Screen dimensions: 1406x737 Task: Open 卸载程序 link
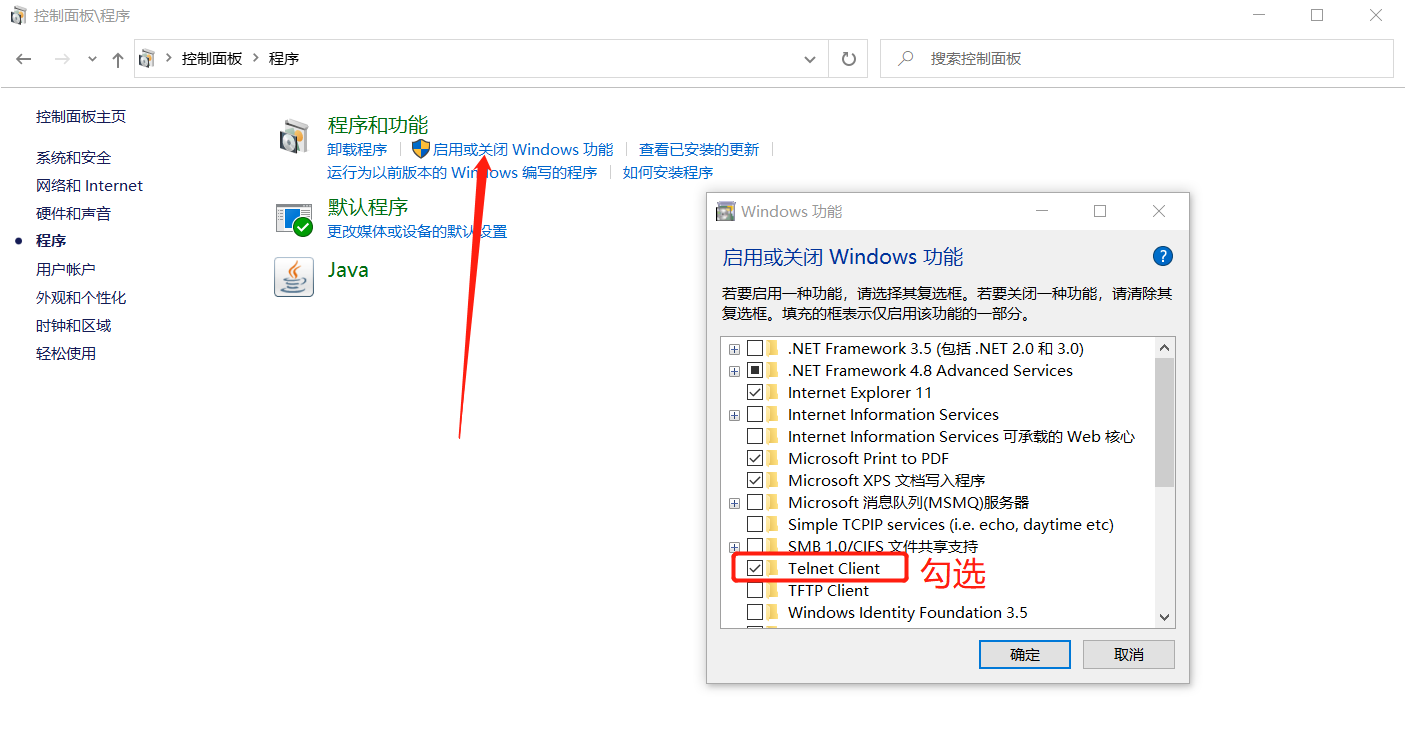(x=358, y=148)
